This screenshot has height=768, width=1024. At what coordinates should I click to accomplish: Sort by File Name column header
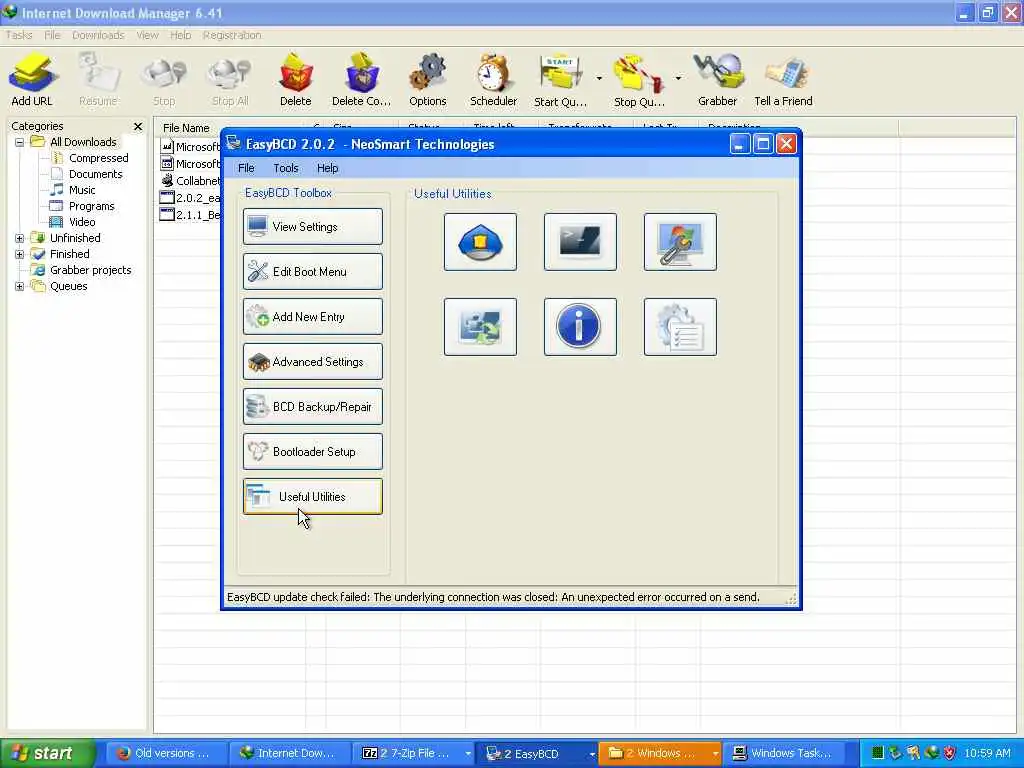coord(187,127)
